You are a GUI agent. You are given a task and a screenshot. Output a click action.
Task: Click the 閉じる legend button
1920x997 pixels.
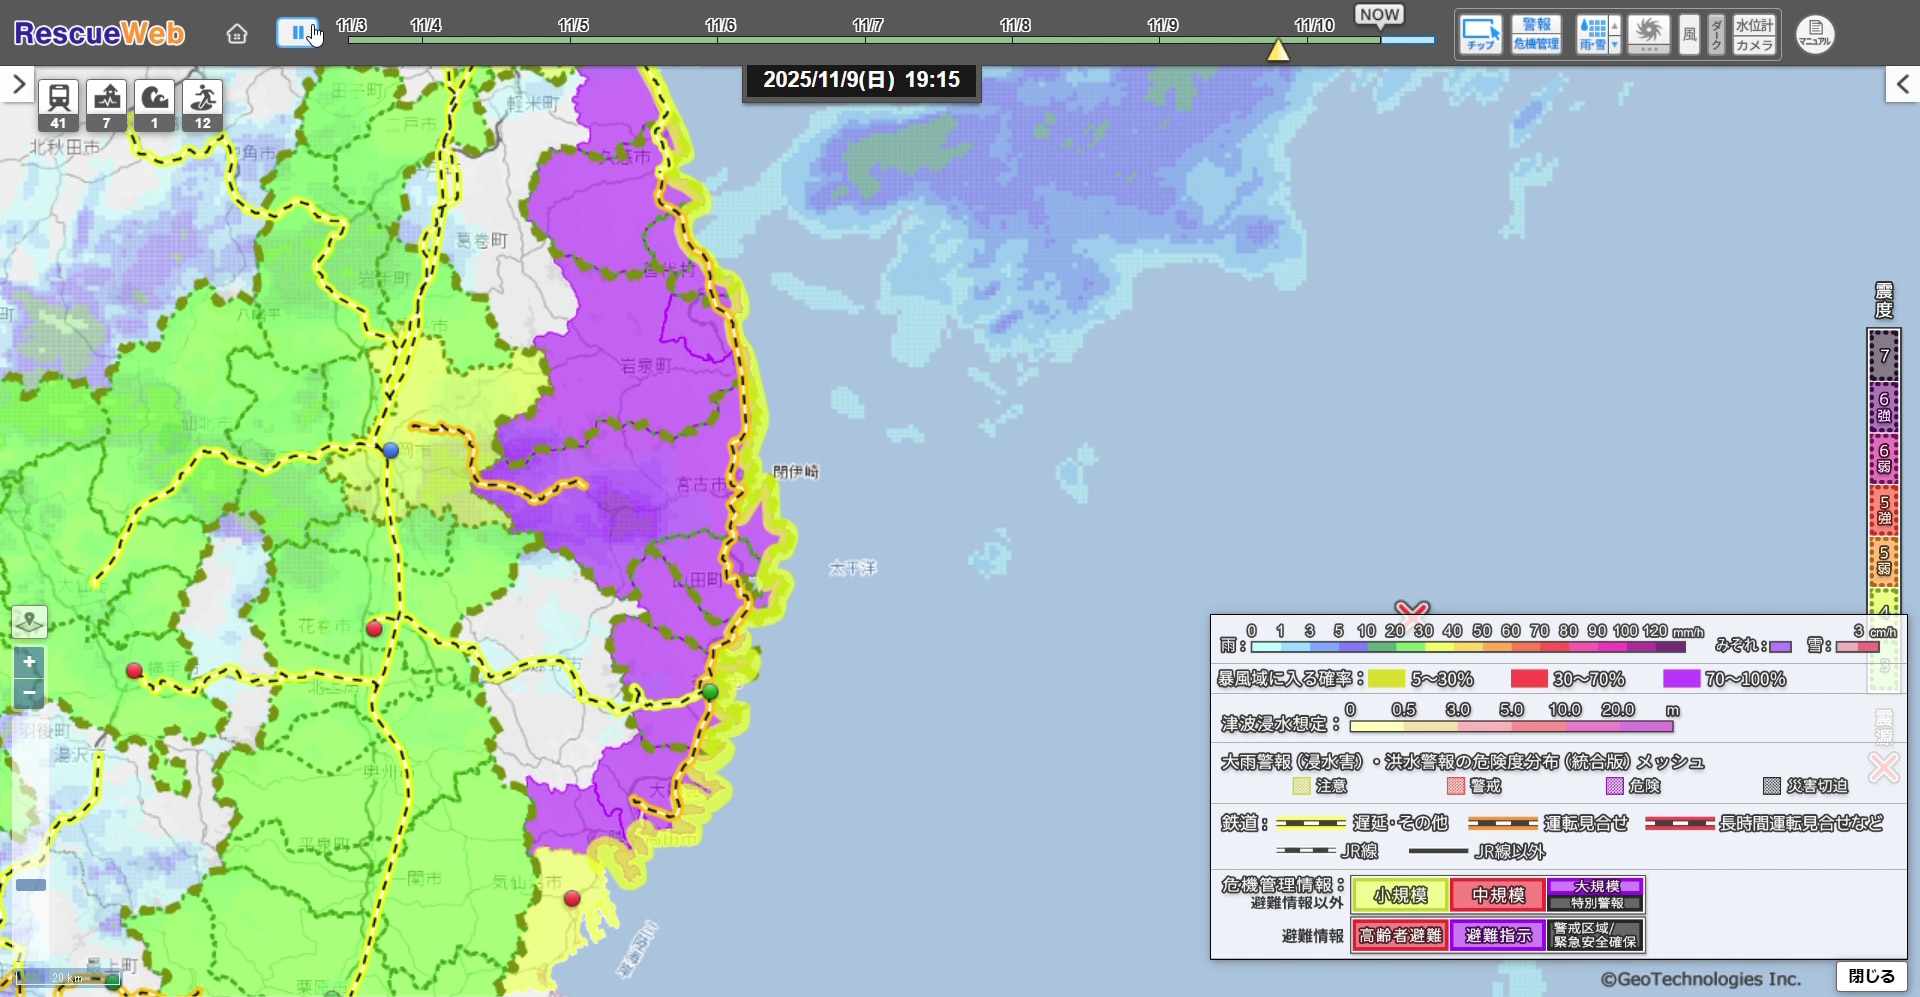coord(1871,976)
